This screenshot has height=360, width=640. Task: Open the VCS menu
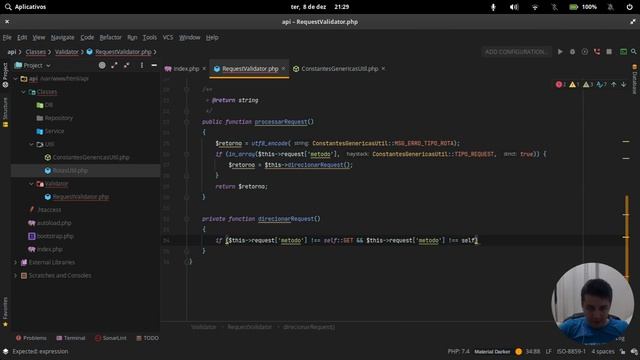coord(168,37)
